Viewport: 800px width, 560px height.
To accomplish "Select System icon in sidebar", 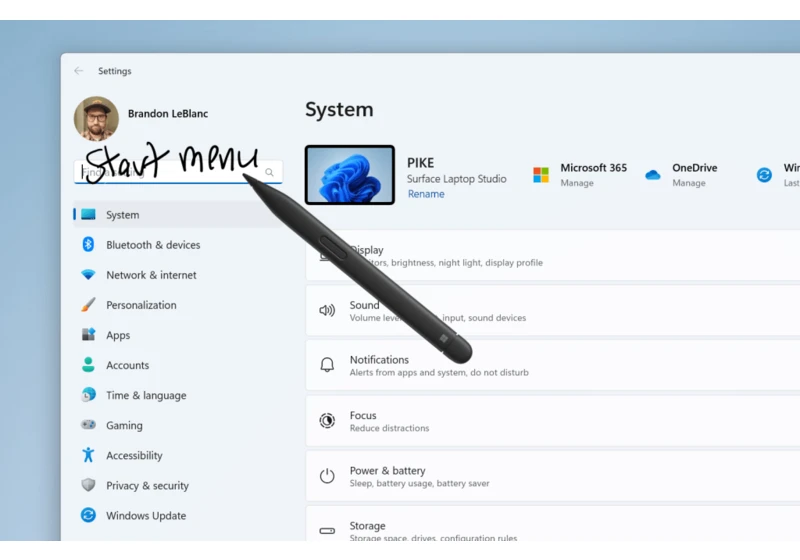I will point(88,214).
